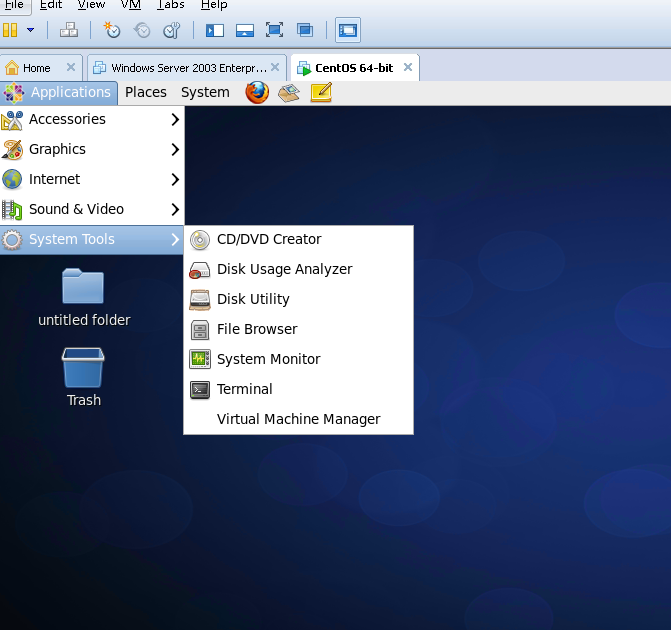The image size is (671, 630).
Task: Click the revert to snapshot icon
Action: point(142,30)
